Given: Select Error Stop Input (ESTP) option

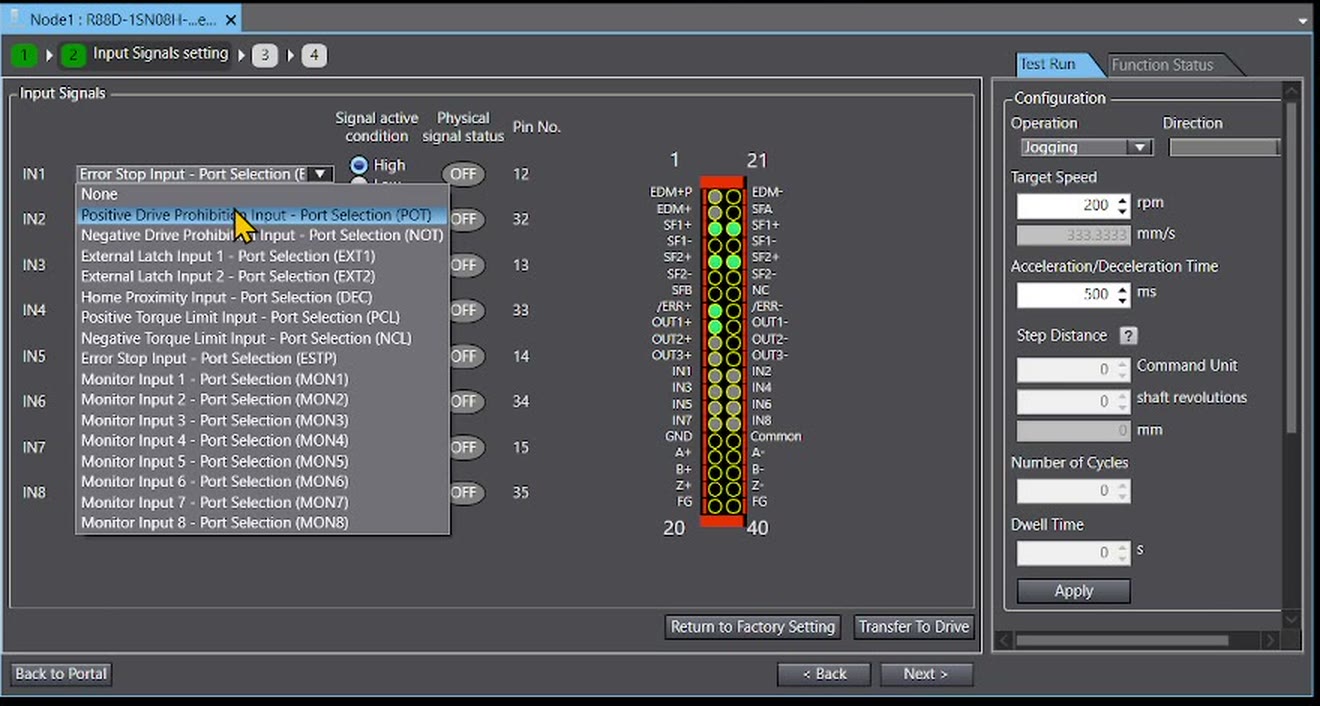Looking at the screenshot, I should [x=262, y=358].
